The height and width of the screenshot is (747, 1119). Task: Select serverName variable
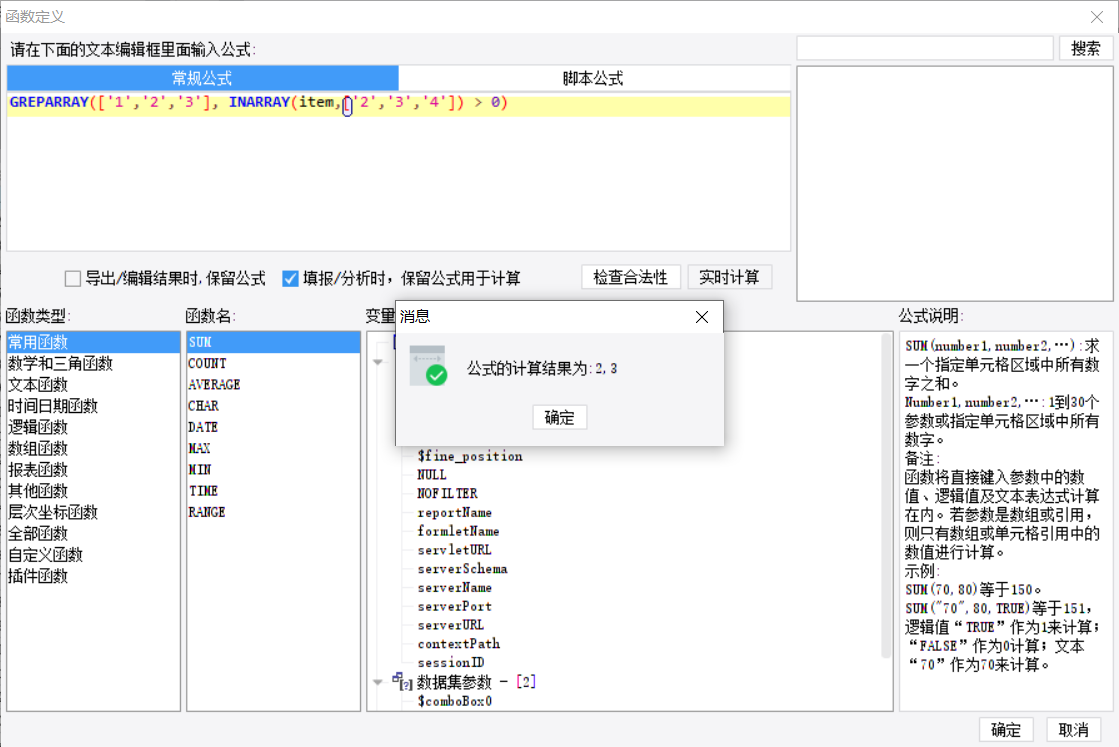click(455, 588)
